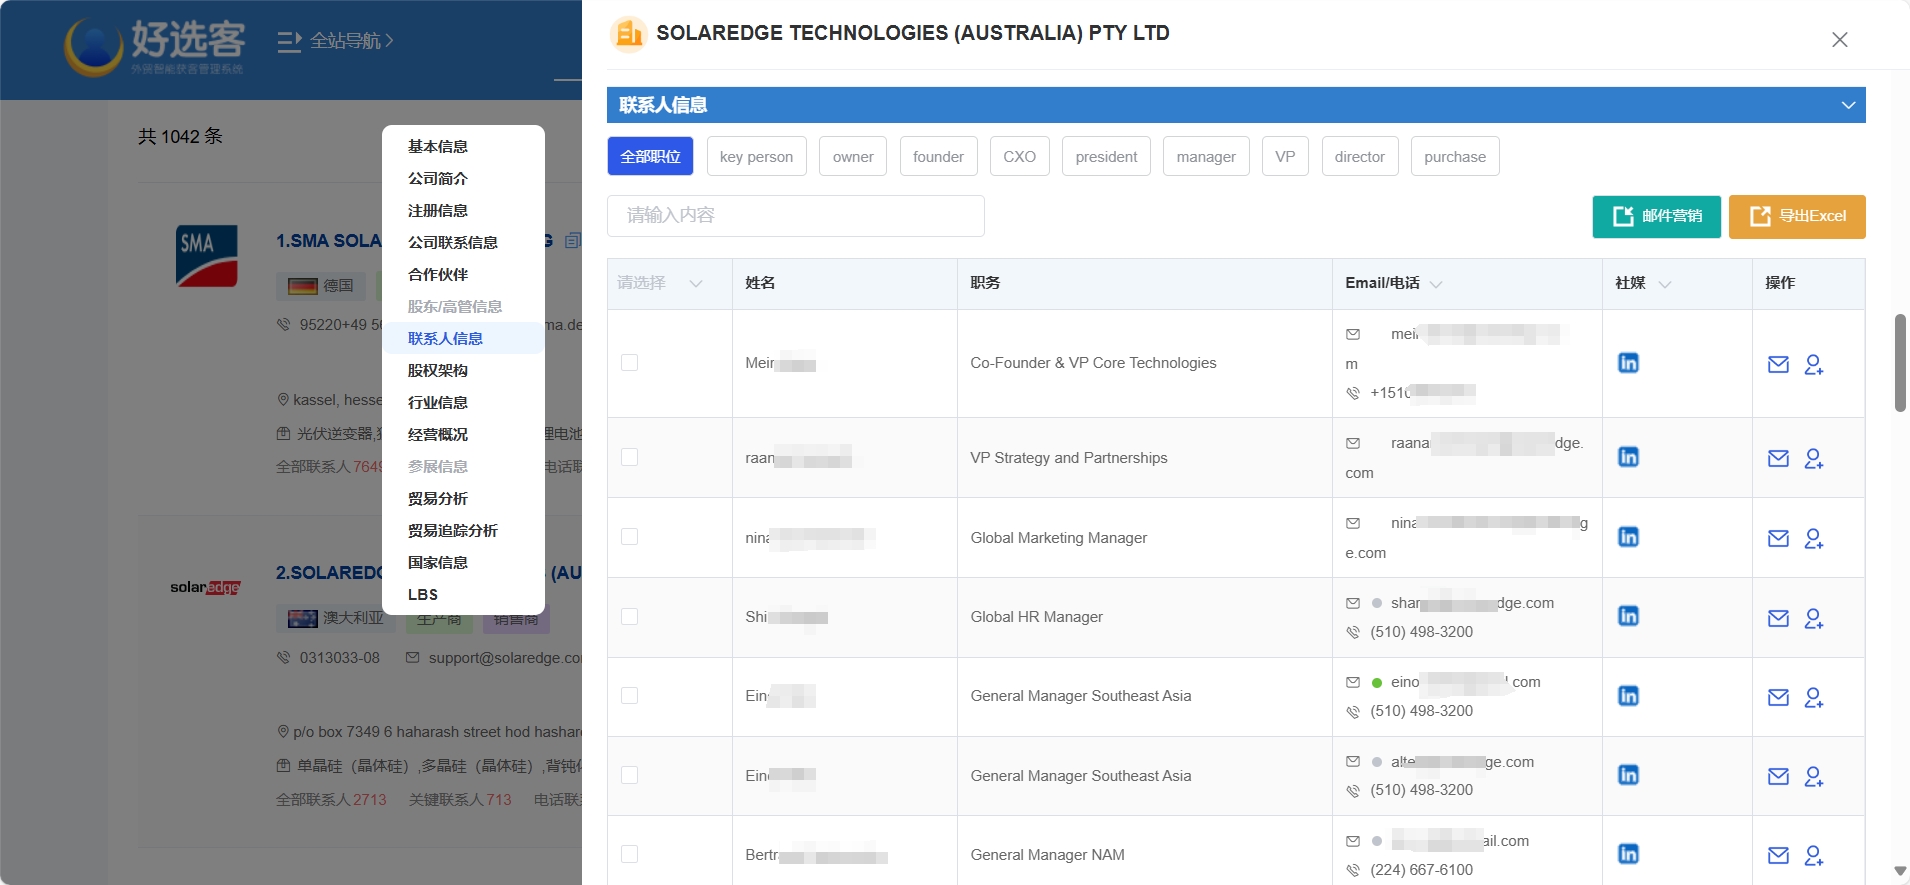This screenshot has width=1910, height=885.
Task: Filter contacts by owner
Action: click(853, 156)
